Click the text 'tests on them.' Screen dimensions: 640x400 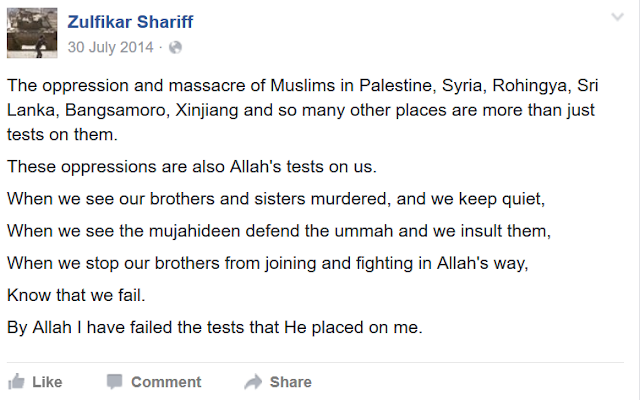[x=62, y=135]
